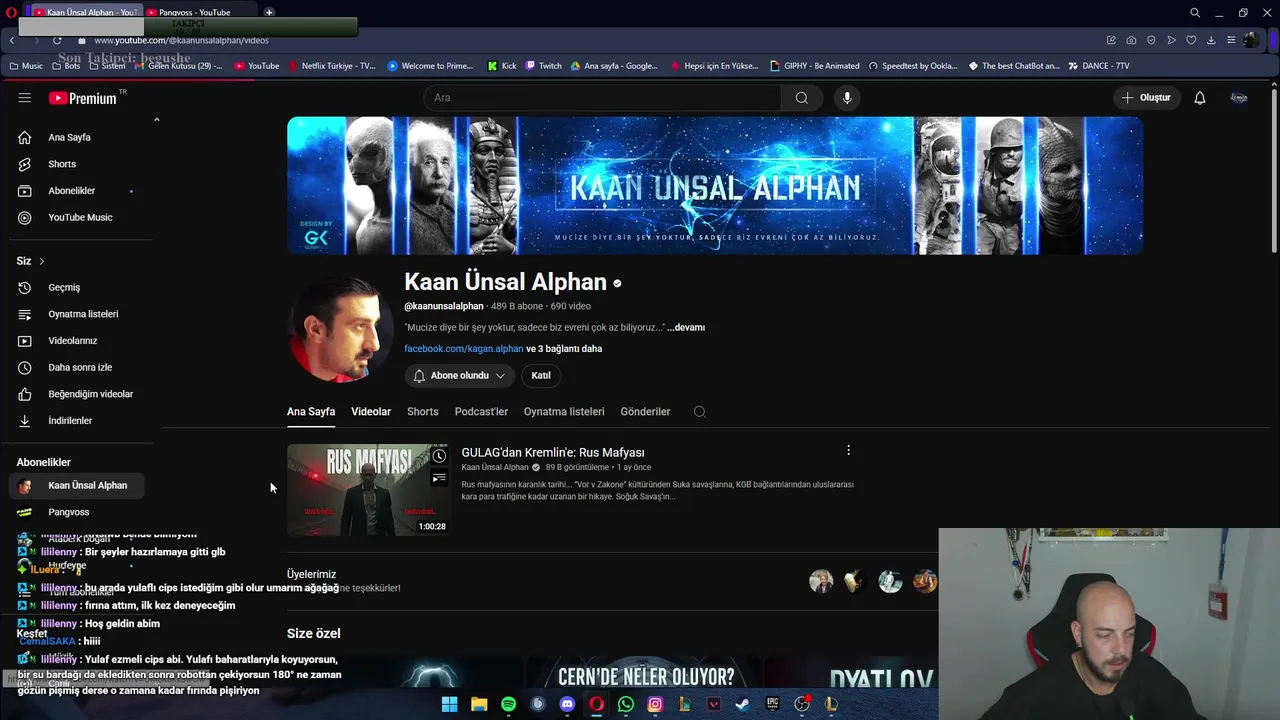Open ve 3 bağlantı daha links
The image size is (1280, 720).
tap(564, 349)
